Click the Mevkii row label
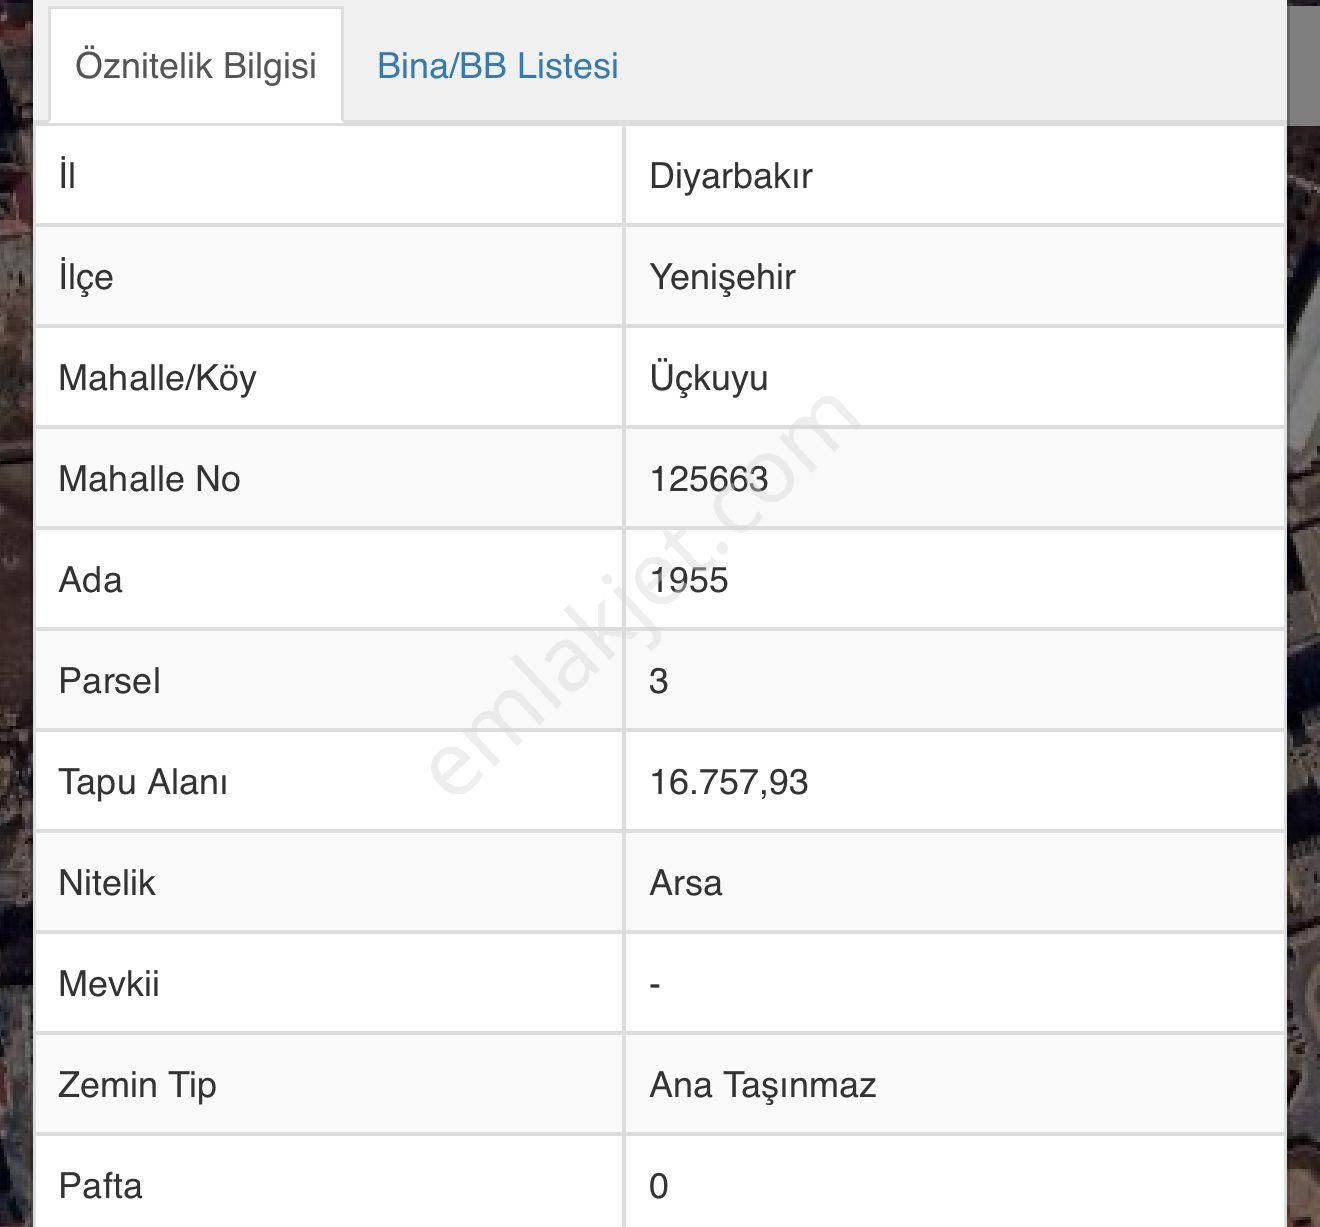Image resolution: width=1320 pixels, height=1227 pixels. 109,984
